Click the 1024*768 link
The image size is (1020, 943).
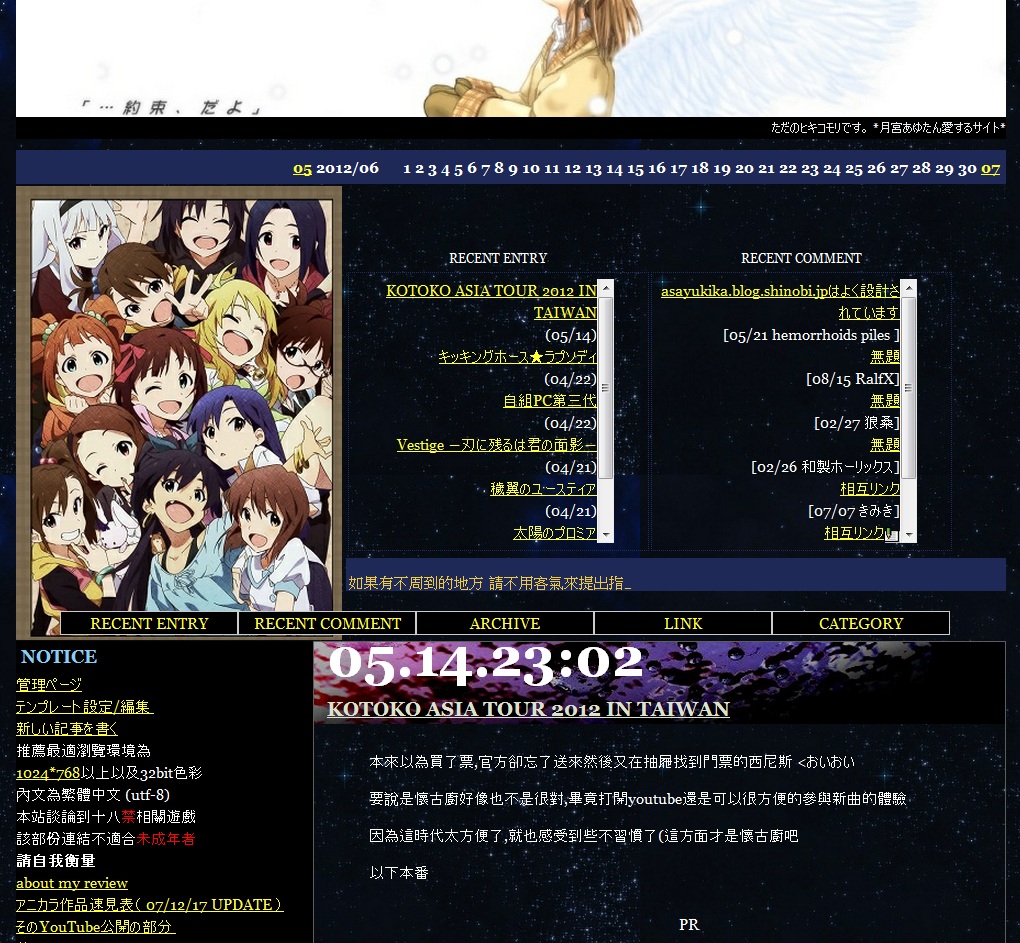[x=48, y=773]
